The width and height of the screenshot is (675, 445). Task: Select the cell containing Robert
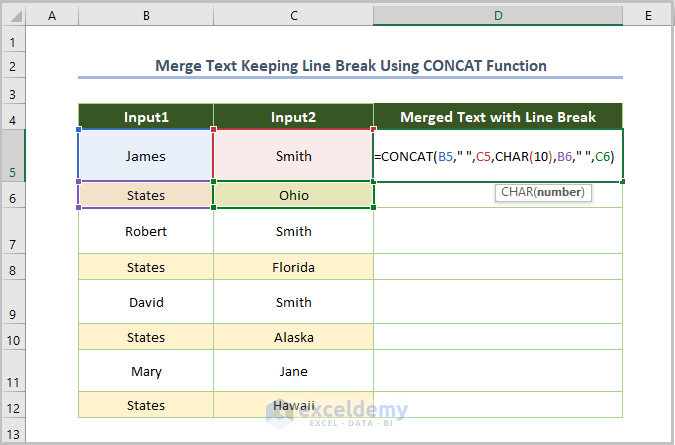tap(146, 231)
